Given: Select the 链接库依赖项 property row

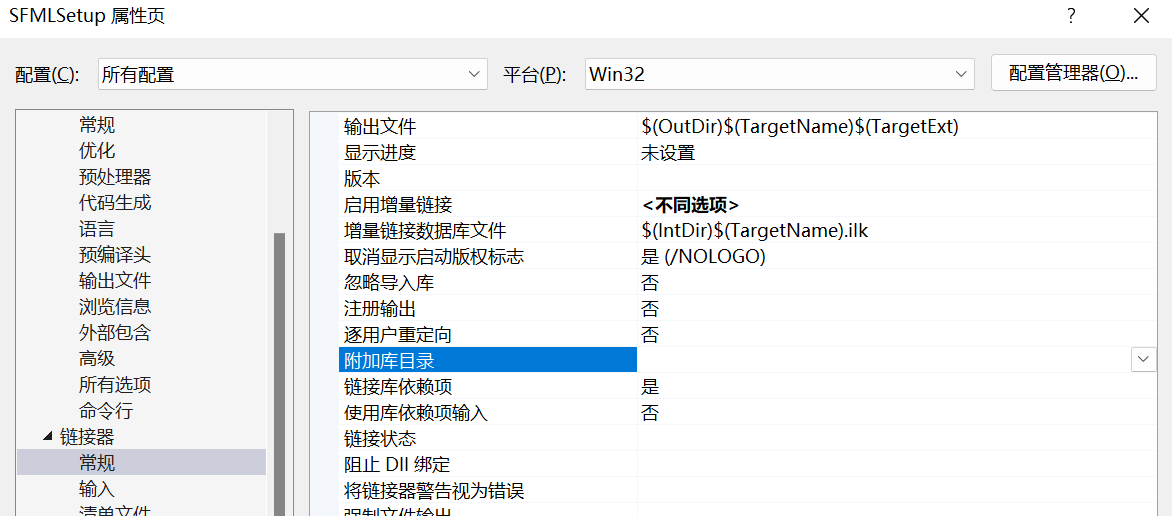Looking at the screenshot, I should pos(747,386).
